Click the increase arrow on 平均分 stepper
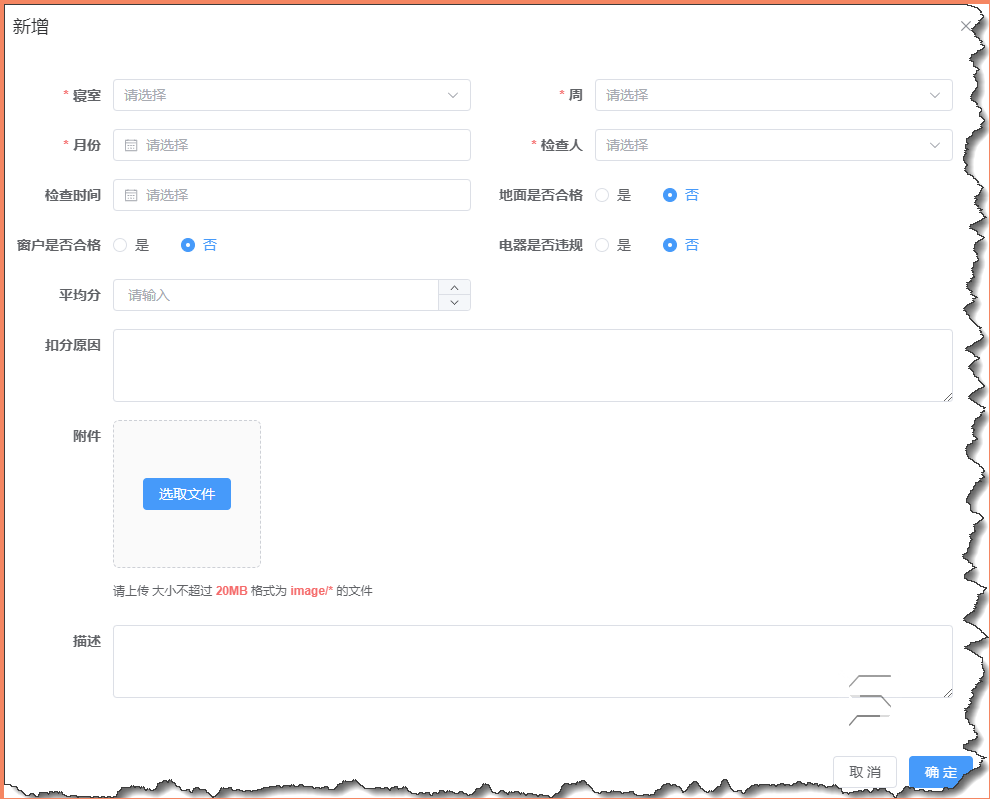This screenshot has width=990, height=799. pos(455,288)
